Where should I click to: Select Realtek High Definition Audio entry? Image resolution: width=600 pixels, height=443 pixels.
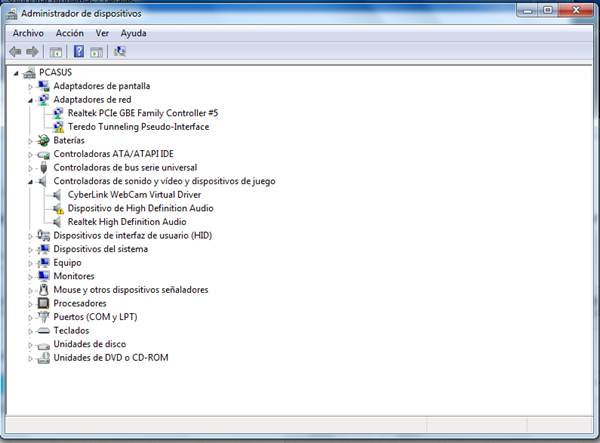127,222
